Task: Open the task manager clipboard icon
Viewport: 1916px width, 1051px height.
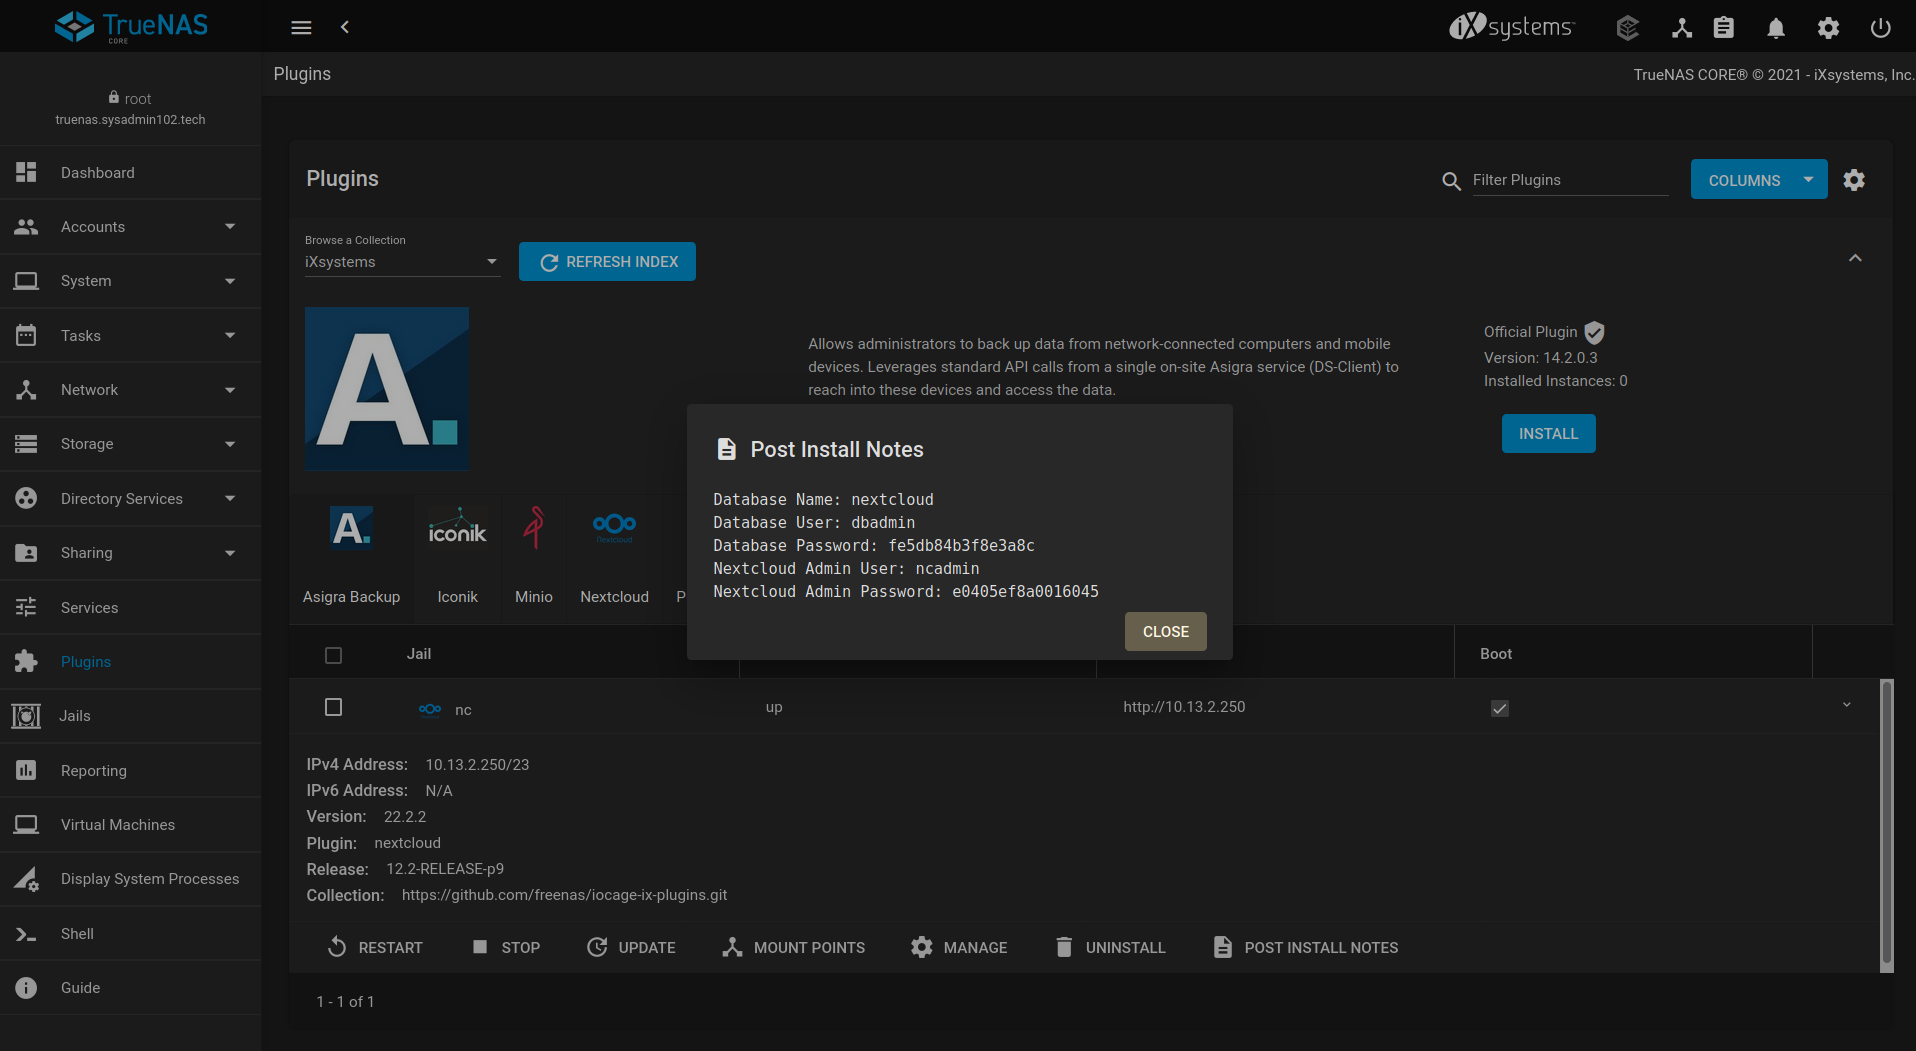Action: coord(1724,28)
